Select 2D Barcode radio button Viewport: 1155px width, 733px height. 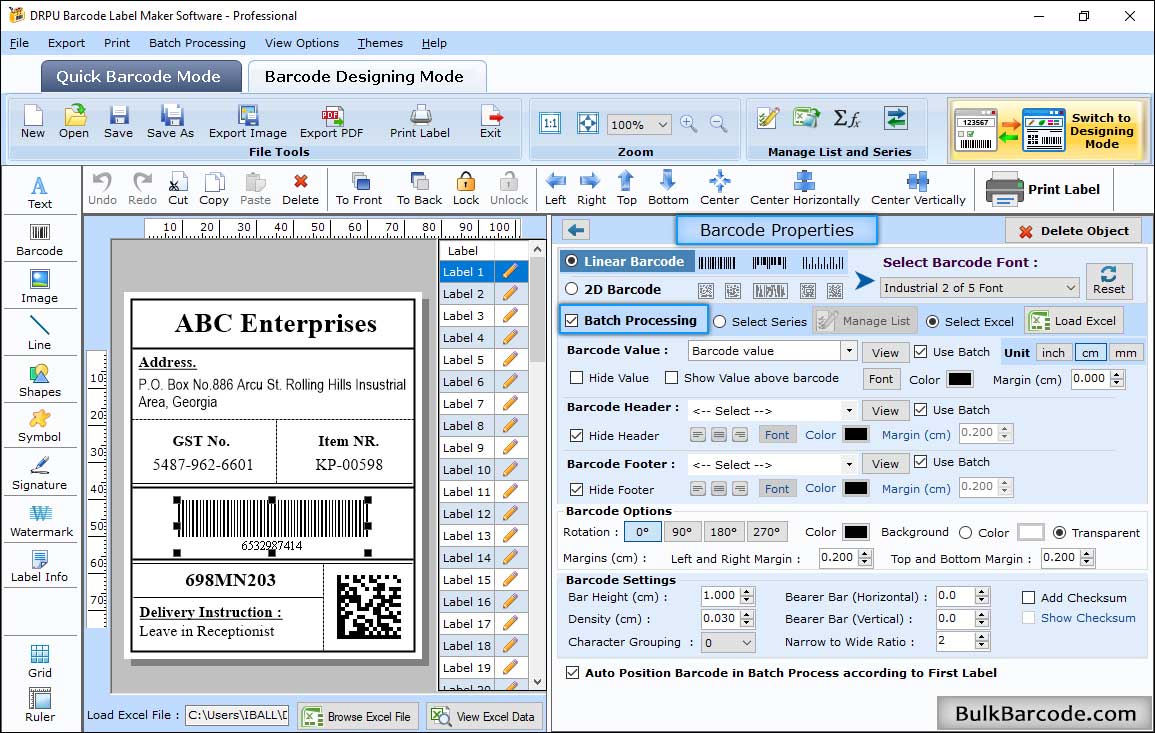[572, 289]
